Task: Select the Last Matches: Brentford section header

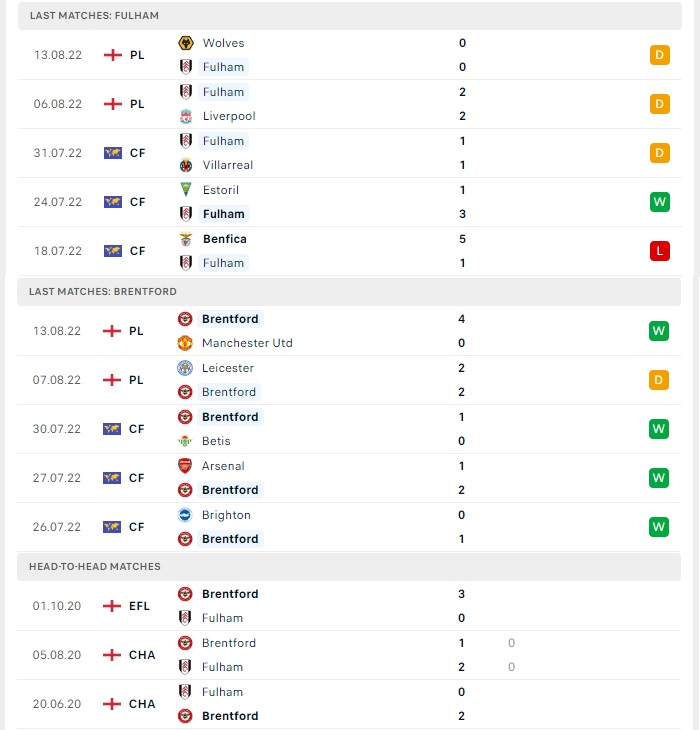Action: 349,291
